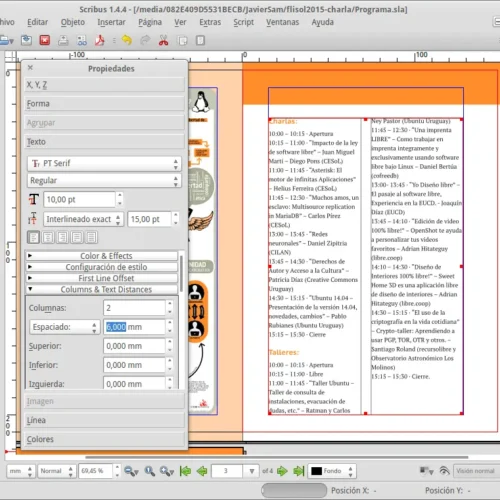Open the X, Y, Z properties tab
Image resolution: width=500 pixels, height=500 pixels.
[104, 85]
